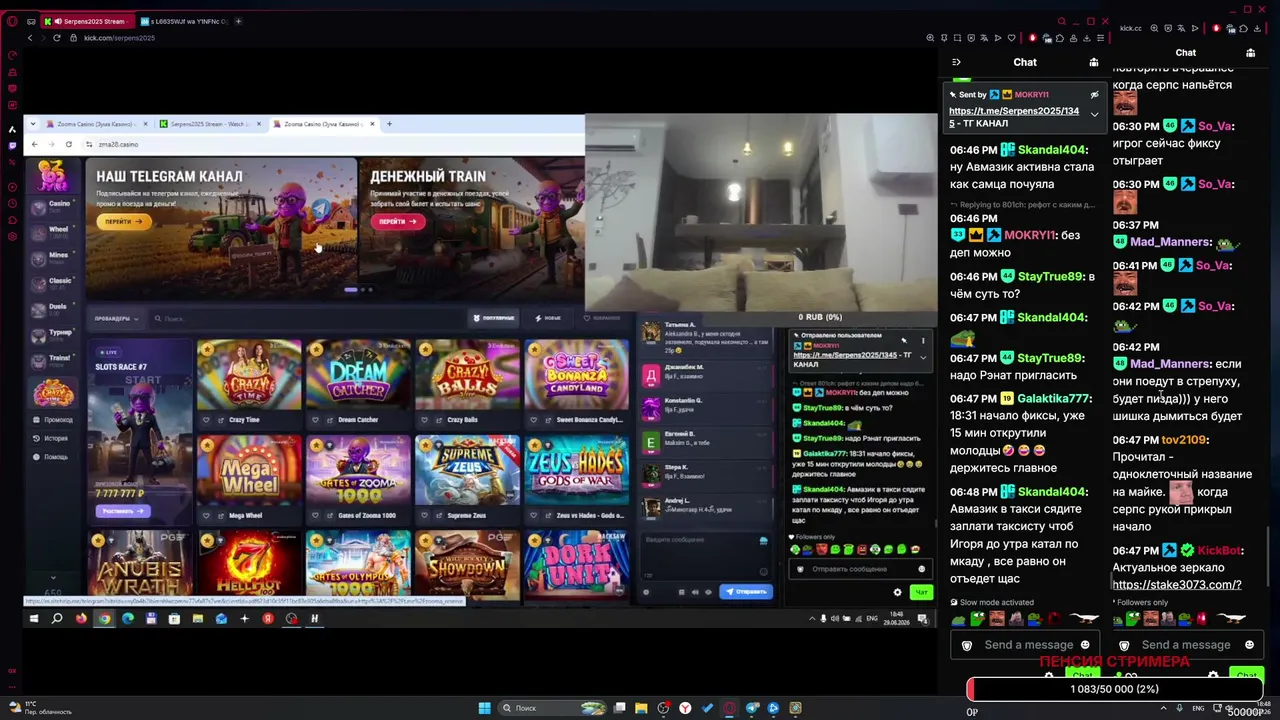
Task: Open Помощь in Zooma sidebar
Action: 51,457
